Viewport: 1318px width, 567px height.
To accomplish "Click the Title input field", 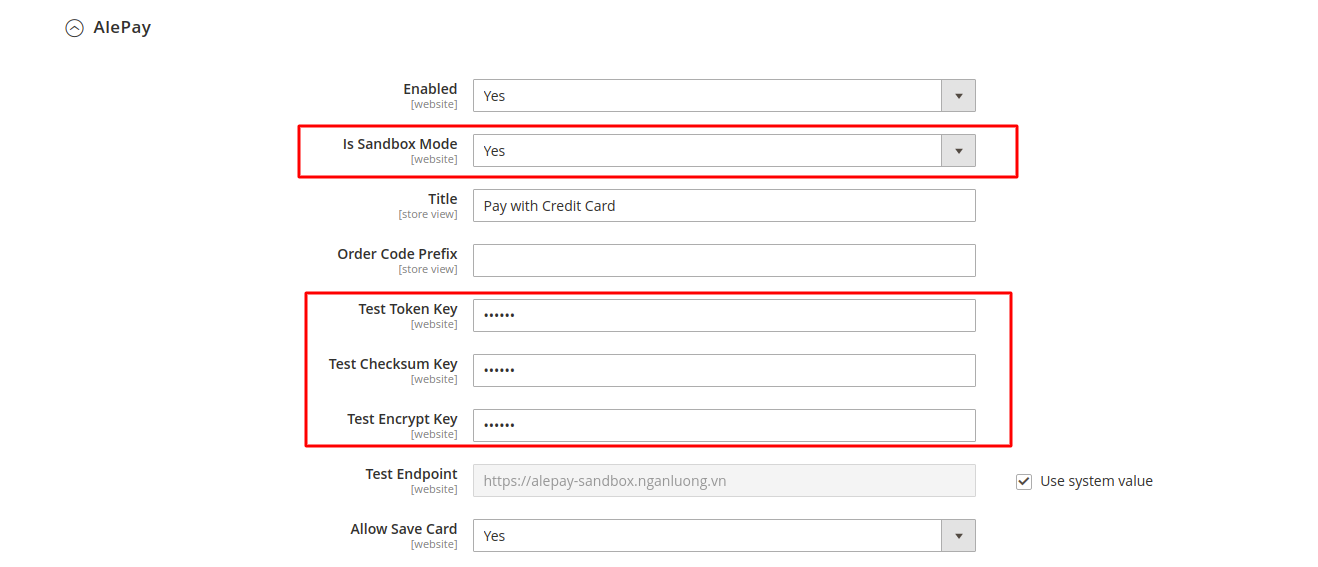I will (x=724, y=206).
